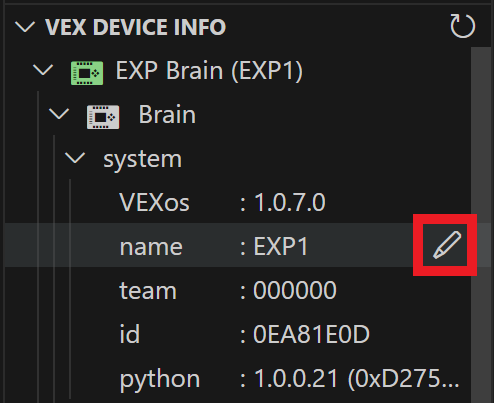Select the team 000000 row
The height and width of the screenshot is (403, 494).
pyautogui.click(x=238, y=290)
